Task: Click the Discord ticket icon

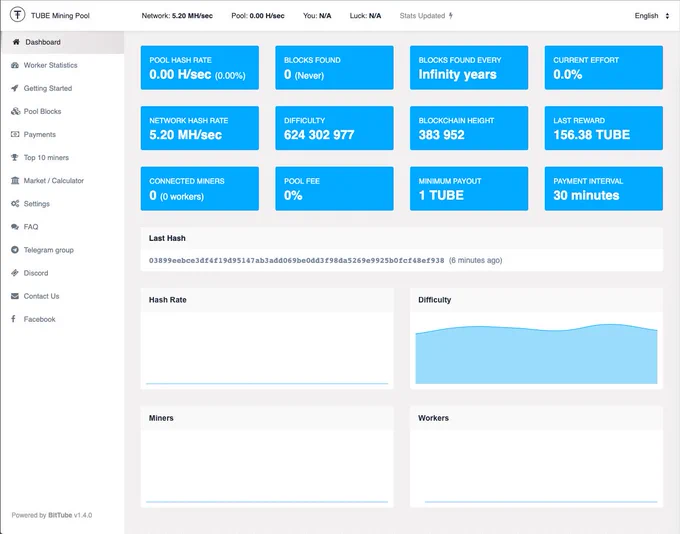Action: tap(15, 273)
